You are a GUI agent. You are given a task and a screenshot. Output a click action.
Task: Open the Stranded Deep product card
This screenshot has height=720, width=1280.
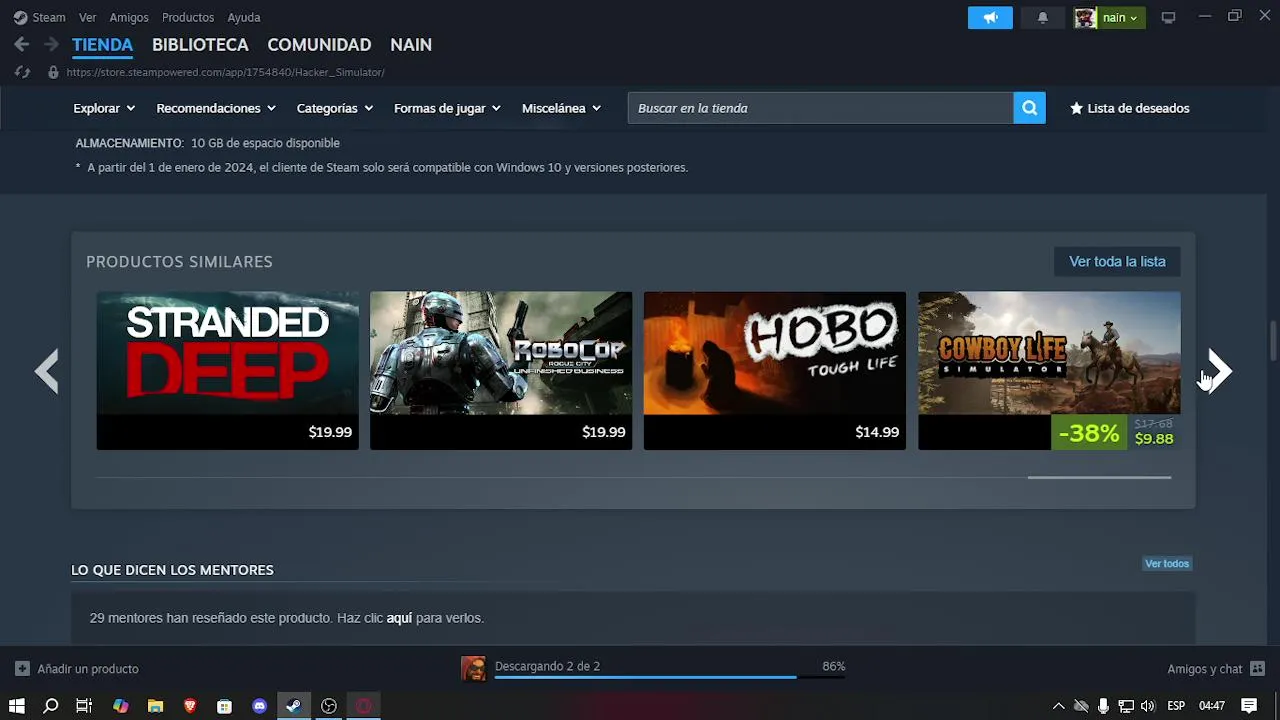227,370
